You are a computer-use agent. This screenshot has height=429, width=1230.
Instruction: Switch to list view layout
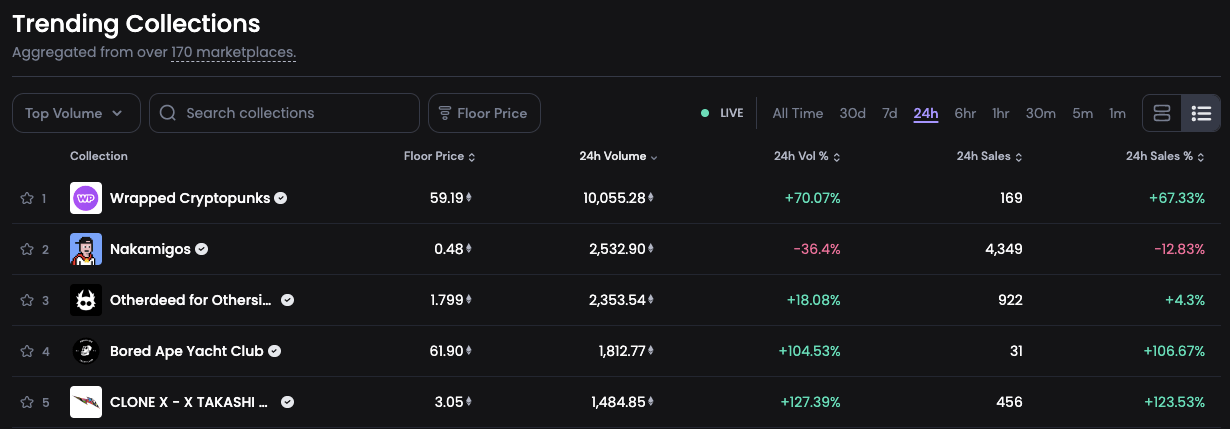pos(1201,113)
